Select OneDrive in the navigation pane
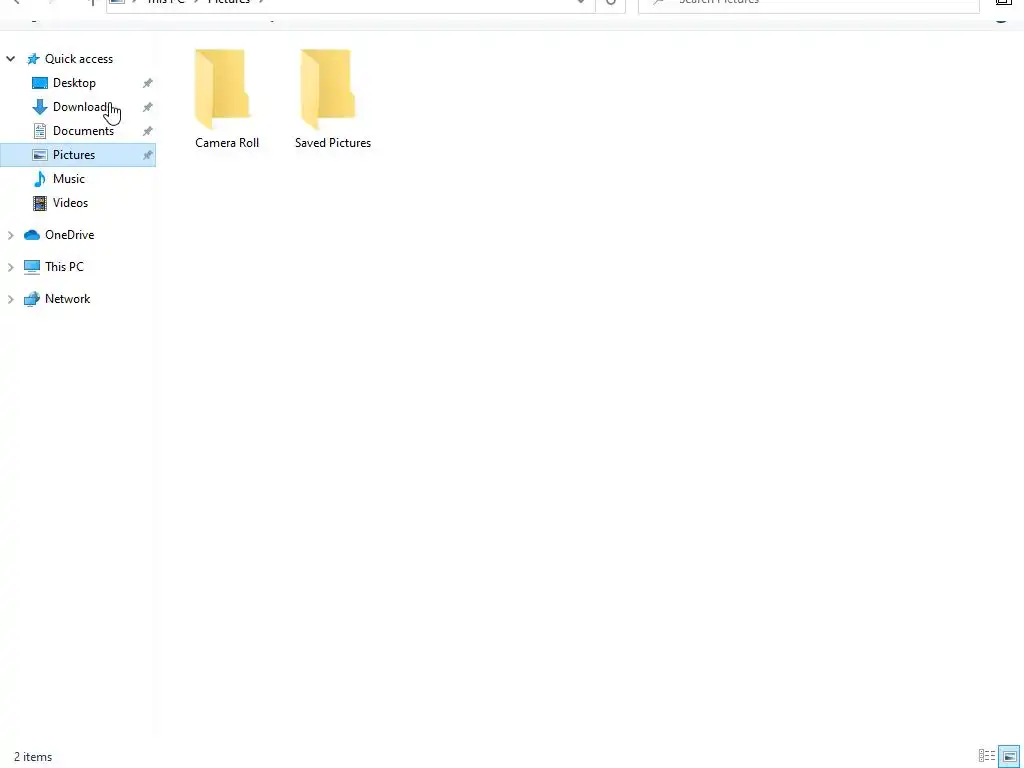Viewport: 1024px width, 768px height. pyautogui.click(x=69, y=235)
